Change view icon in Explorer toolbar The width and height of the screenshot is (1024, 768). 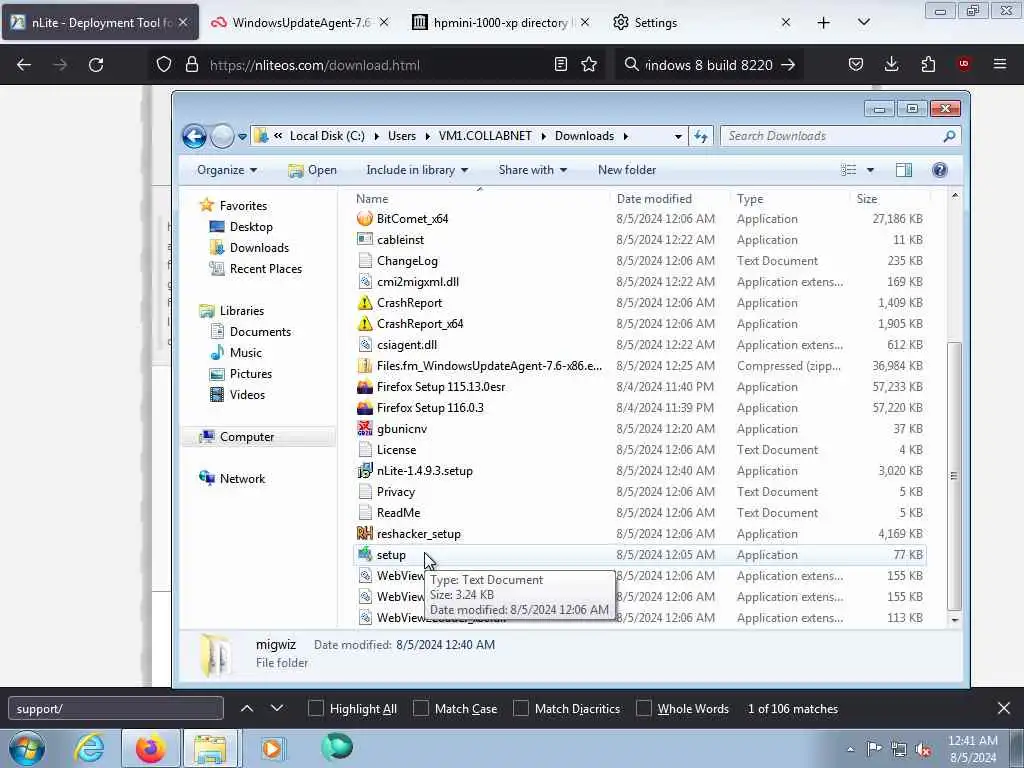(x=848, y=170)
